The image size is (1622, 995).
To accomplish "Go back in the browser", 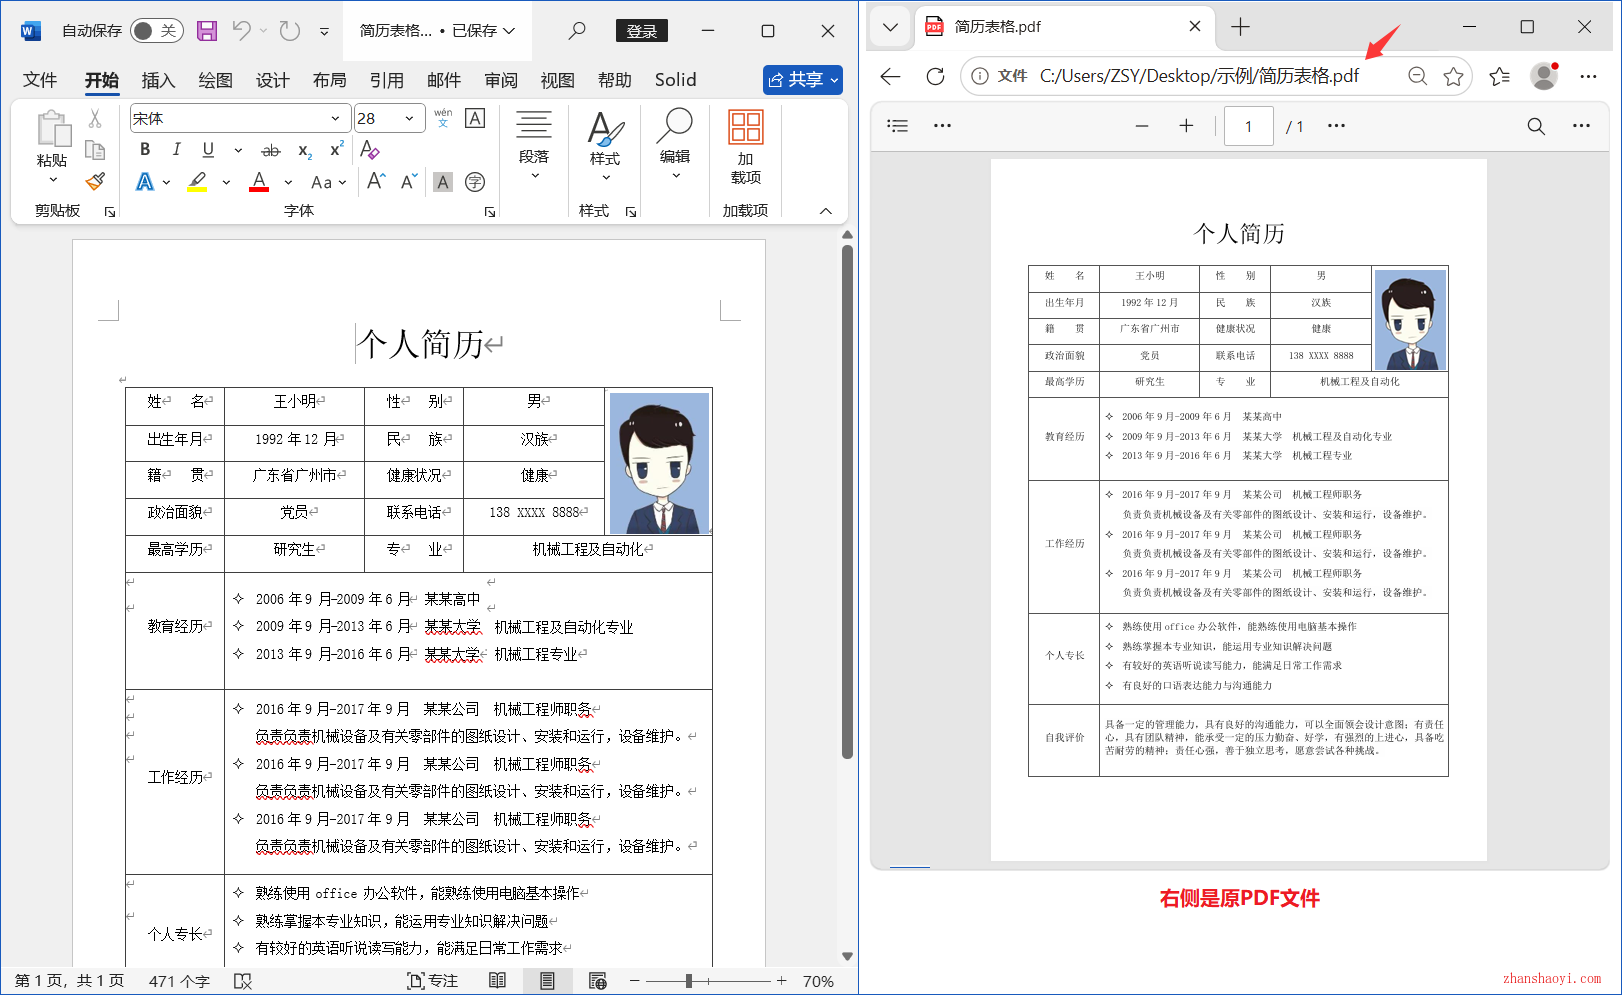I will [x=891, y=76].
